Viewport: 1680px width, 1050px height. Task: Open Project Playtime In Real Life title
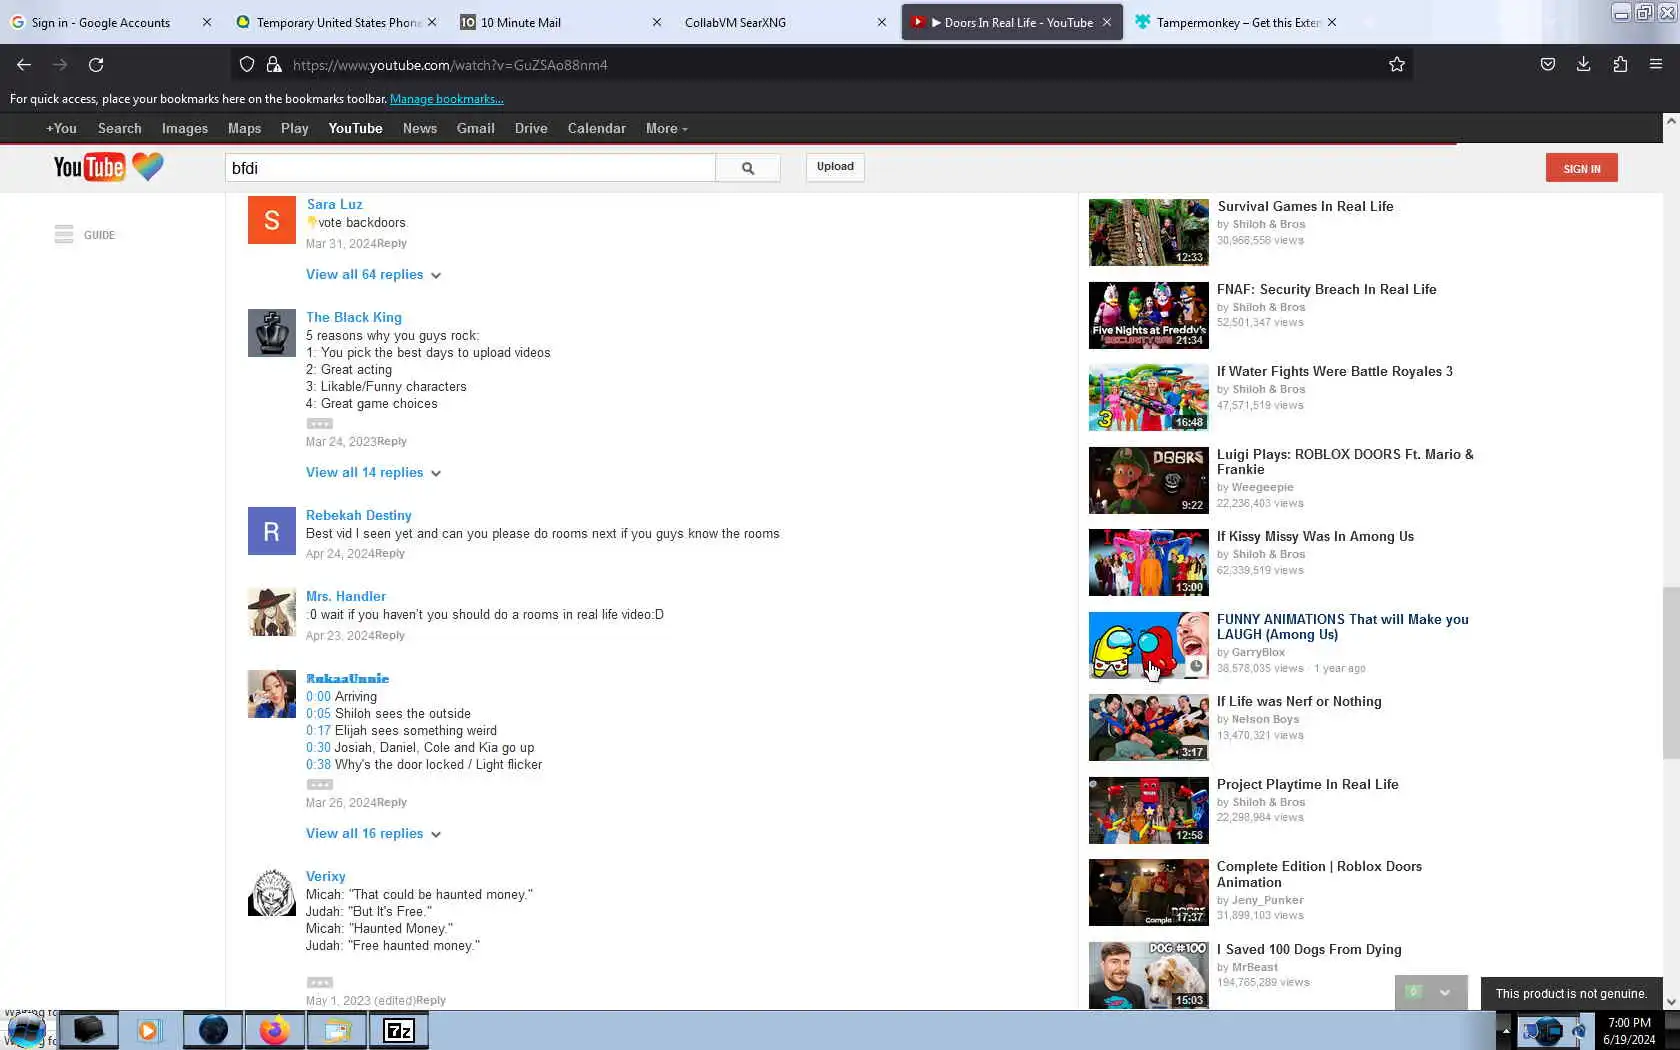(x=1307, y=784)
